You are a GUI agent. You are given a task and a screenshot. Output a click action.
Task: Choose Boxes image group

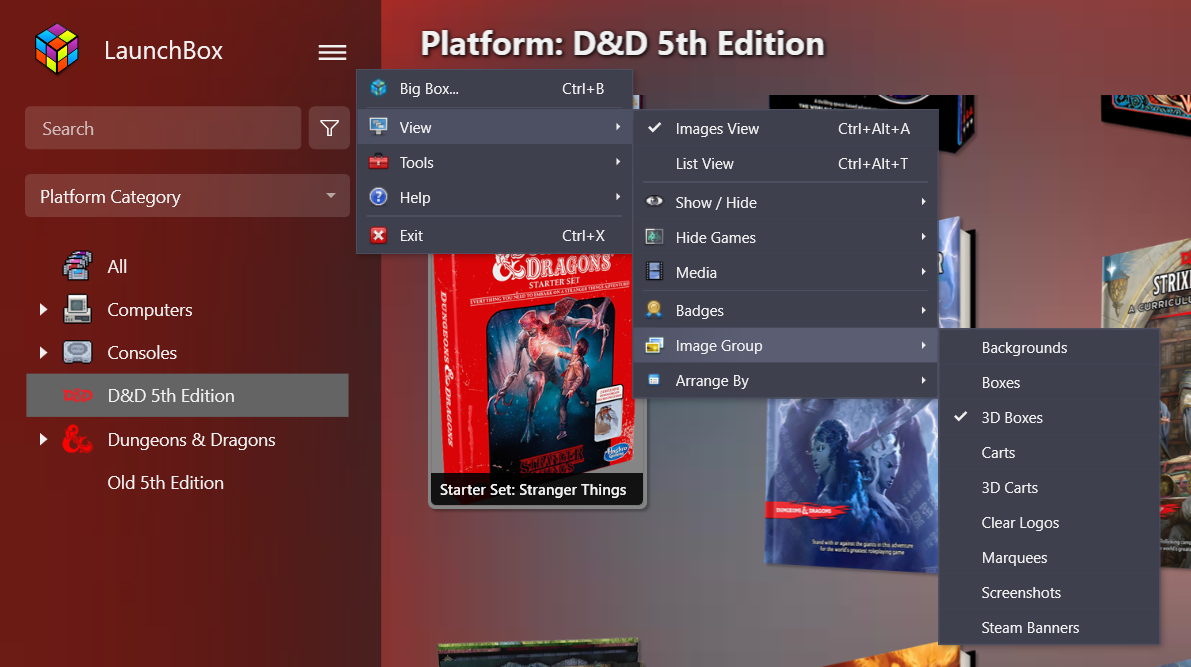point(1049,382)
